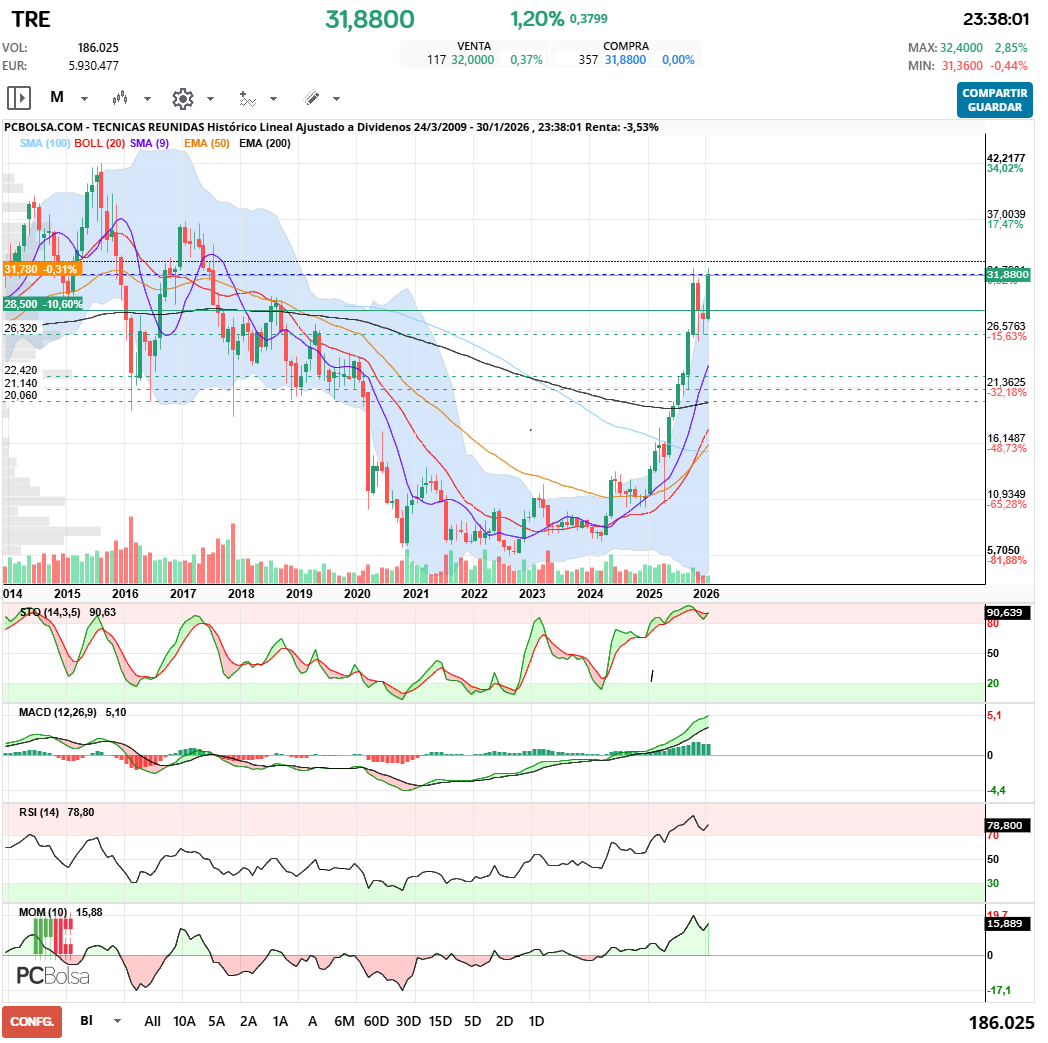Viewport: 1048px width, 1043px height.
Task: Select the pencil drawing tool icon
Action: pos(311,98)
